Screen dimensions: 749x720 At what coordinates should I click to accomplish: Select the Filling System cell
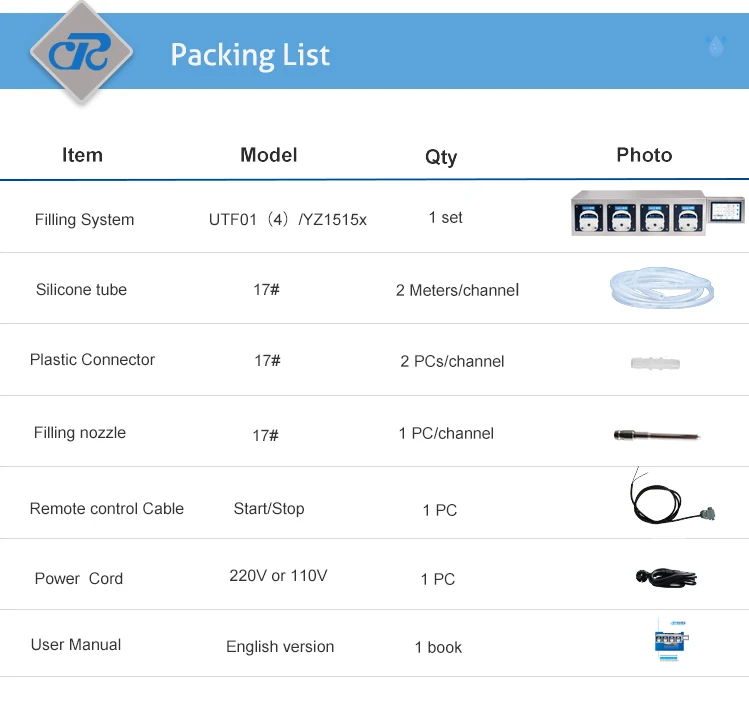[85, 220]
